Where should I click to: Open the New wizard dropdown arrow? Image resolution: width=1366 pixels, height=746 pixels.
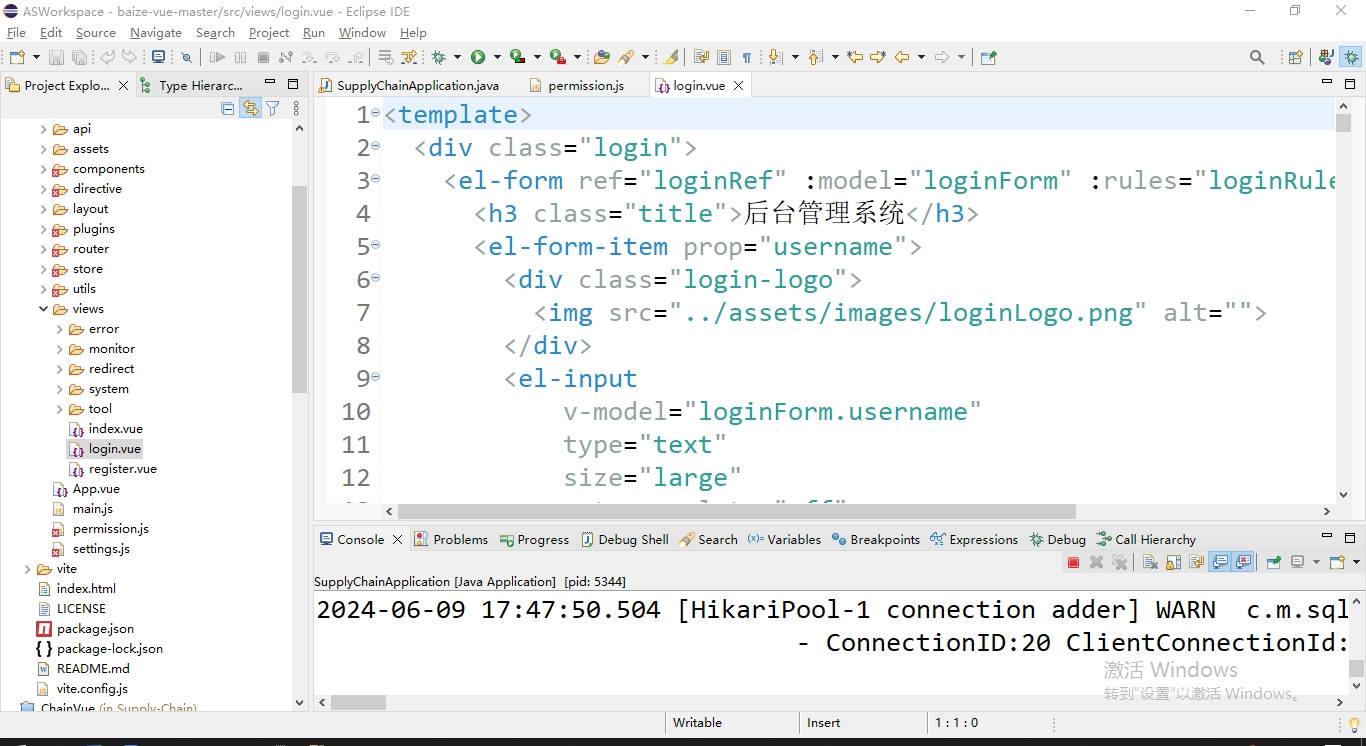[36, 57]
